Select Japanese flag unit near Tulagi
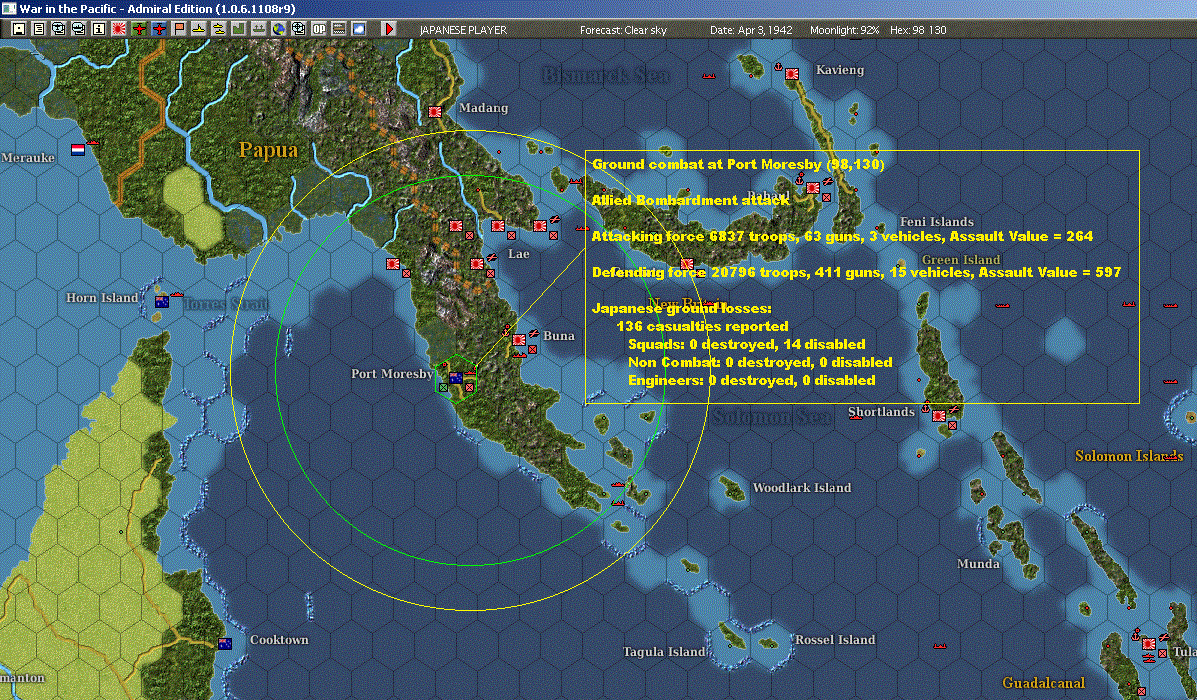Viewport: 1197px width, 700px height. click(x=1149, y=645)
